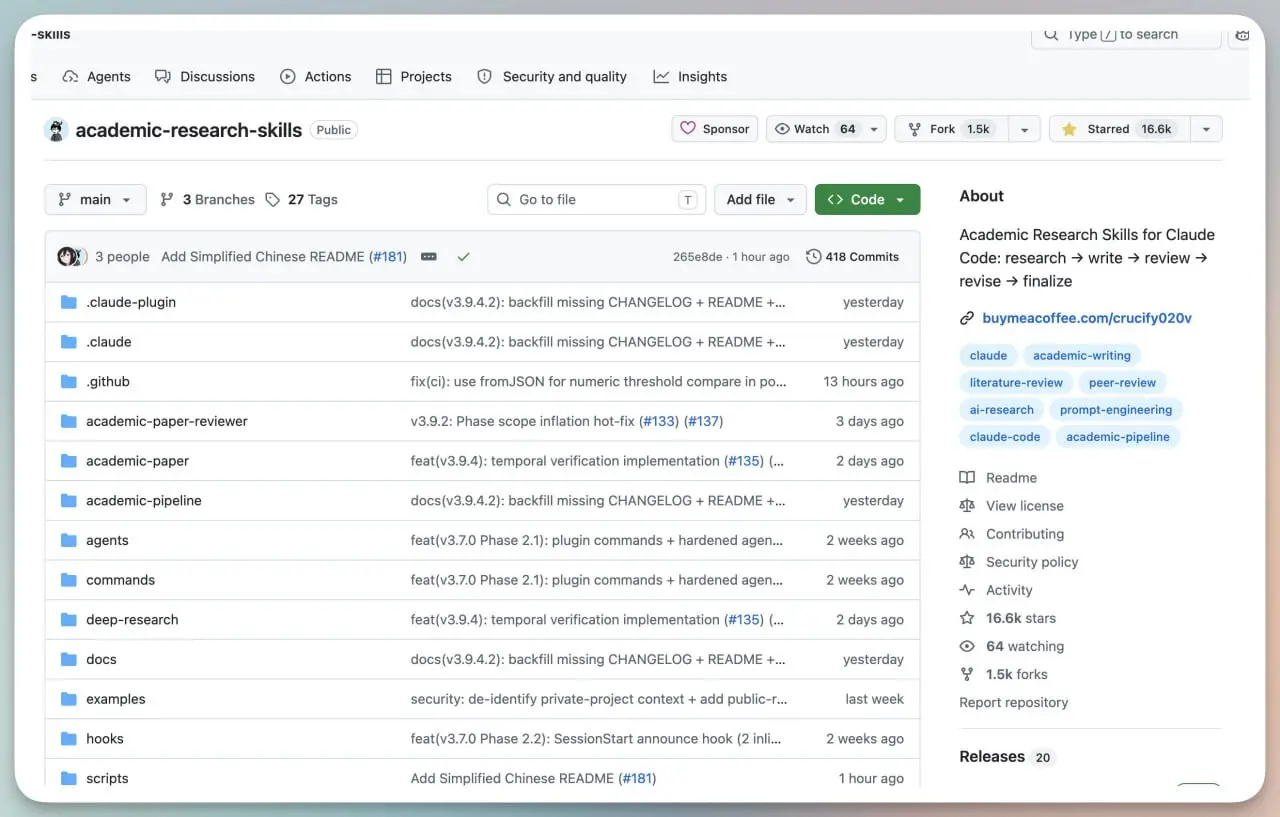Image resolution: width=1280 pixels, height=817 pixels.
Task: View the 64 watching list
Action: 1011,646
